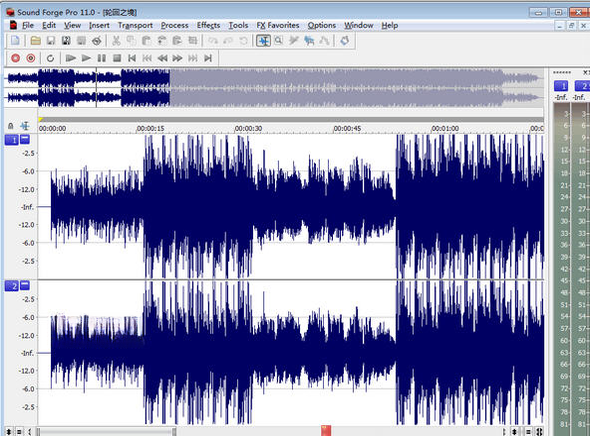
Task: Undo the last edit
Action: point(213,40)
